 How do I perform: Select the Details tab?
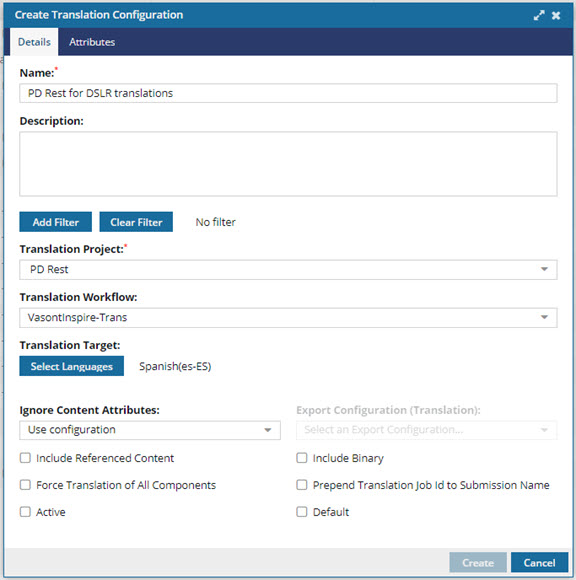click(34, 42)
